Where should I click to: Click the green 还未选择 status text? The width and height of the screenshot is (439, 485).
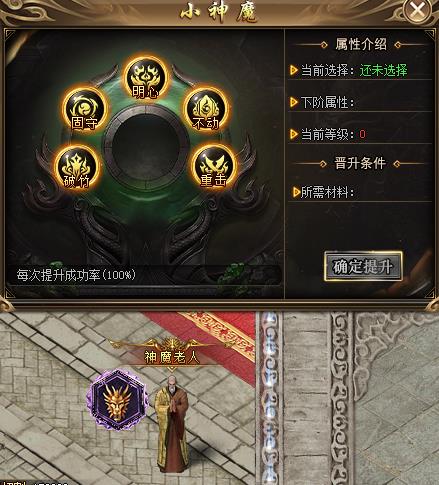pyautogui.click(x=383, y=70)
